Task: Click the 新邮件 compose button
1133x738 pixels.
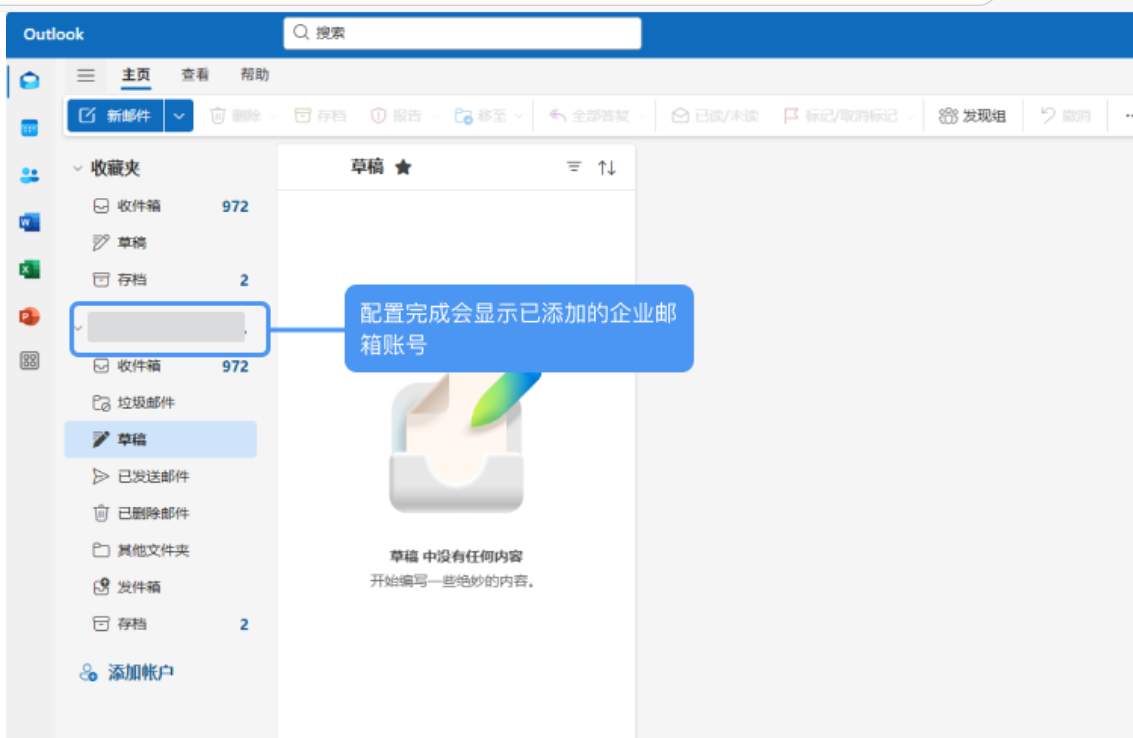Action: pyautogui.click(x=119, y=114)
